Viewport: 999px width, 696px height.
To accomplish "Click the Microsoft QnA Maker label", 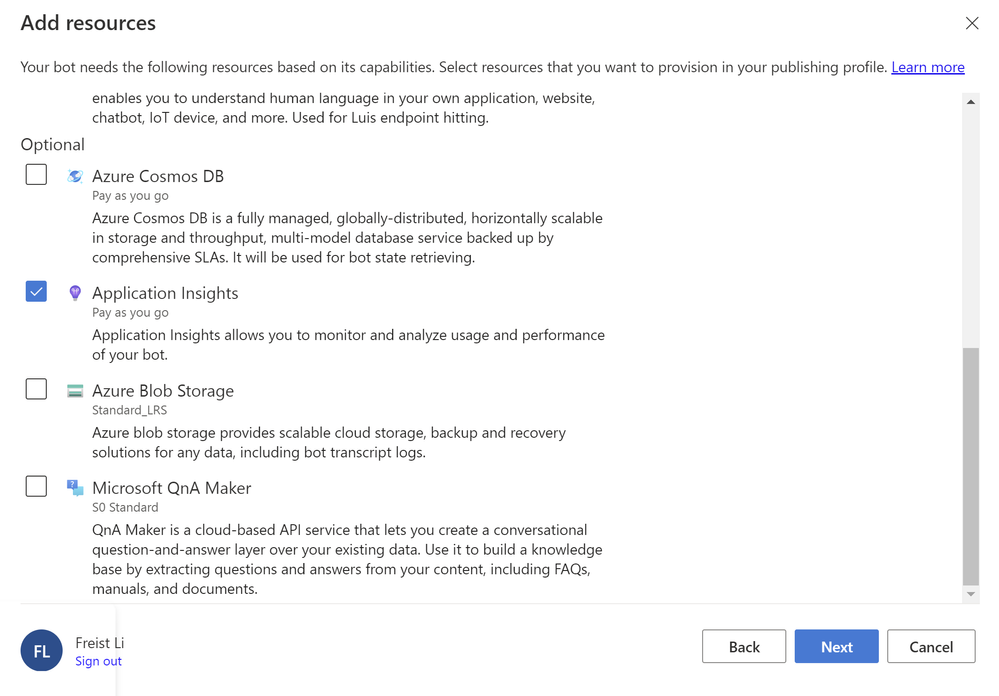I will pos(172,488).
